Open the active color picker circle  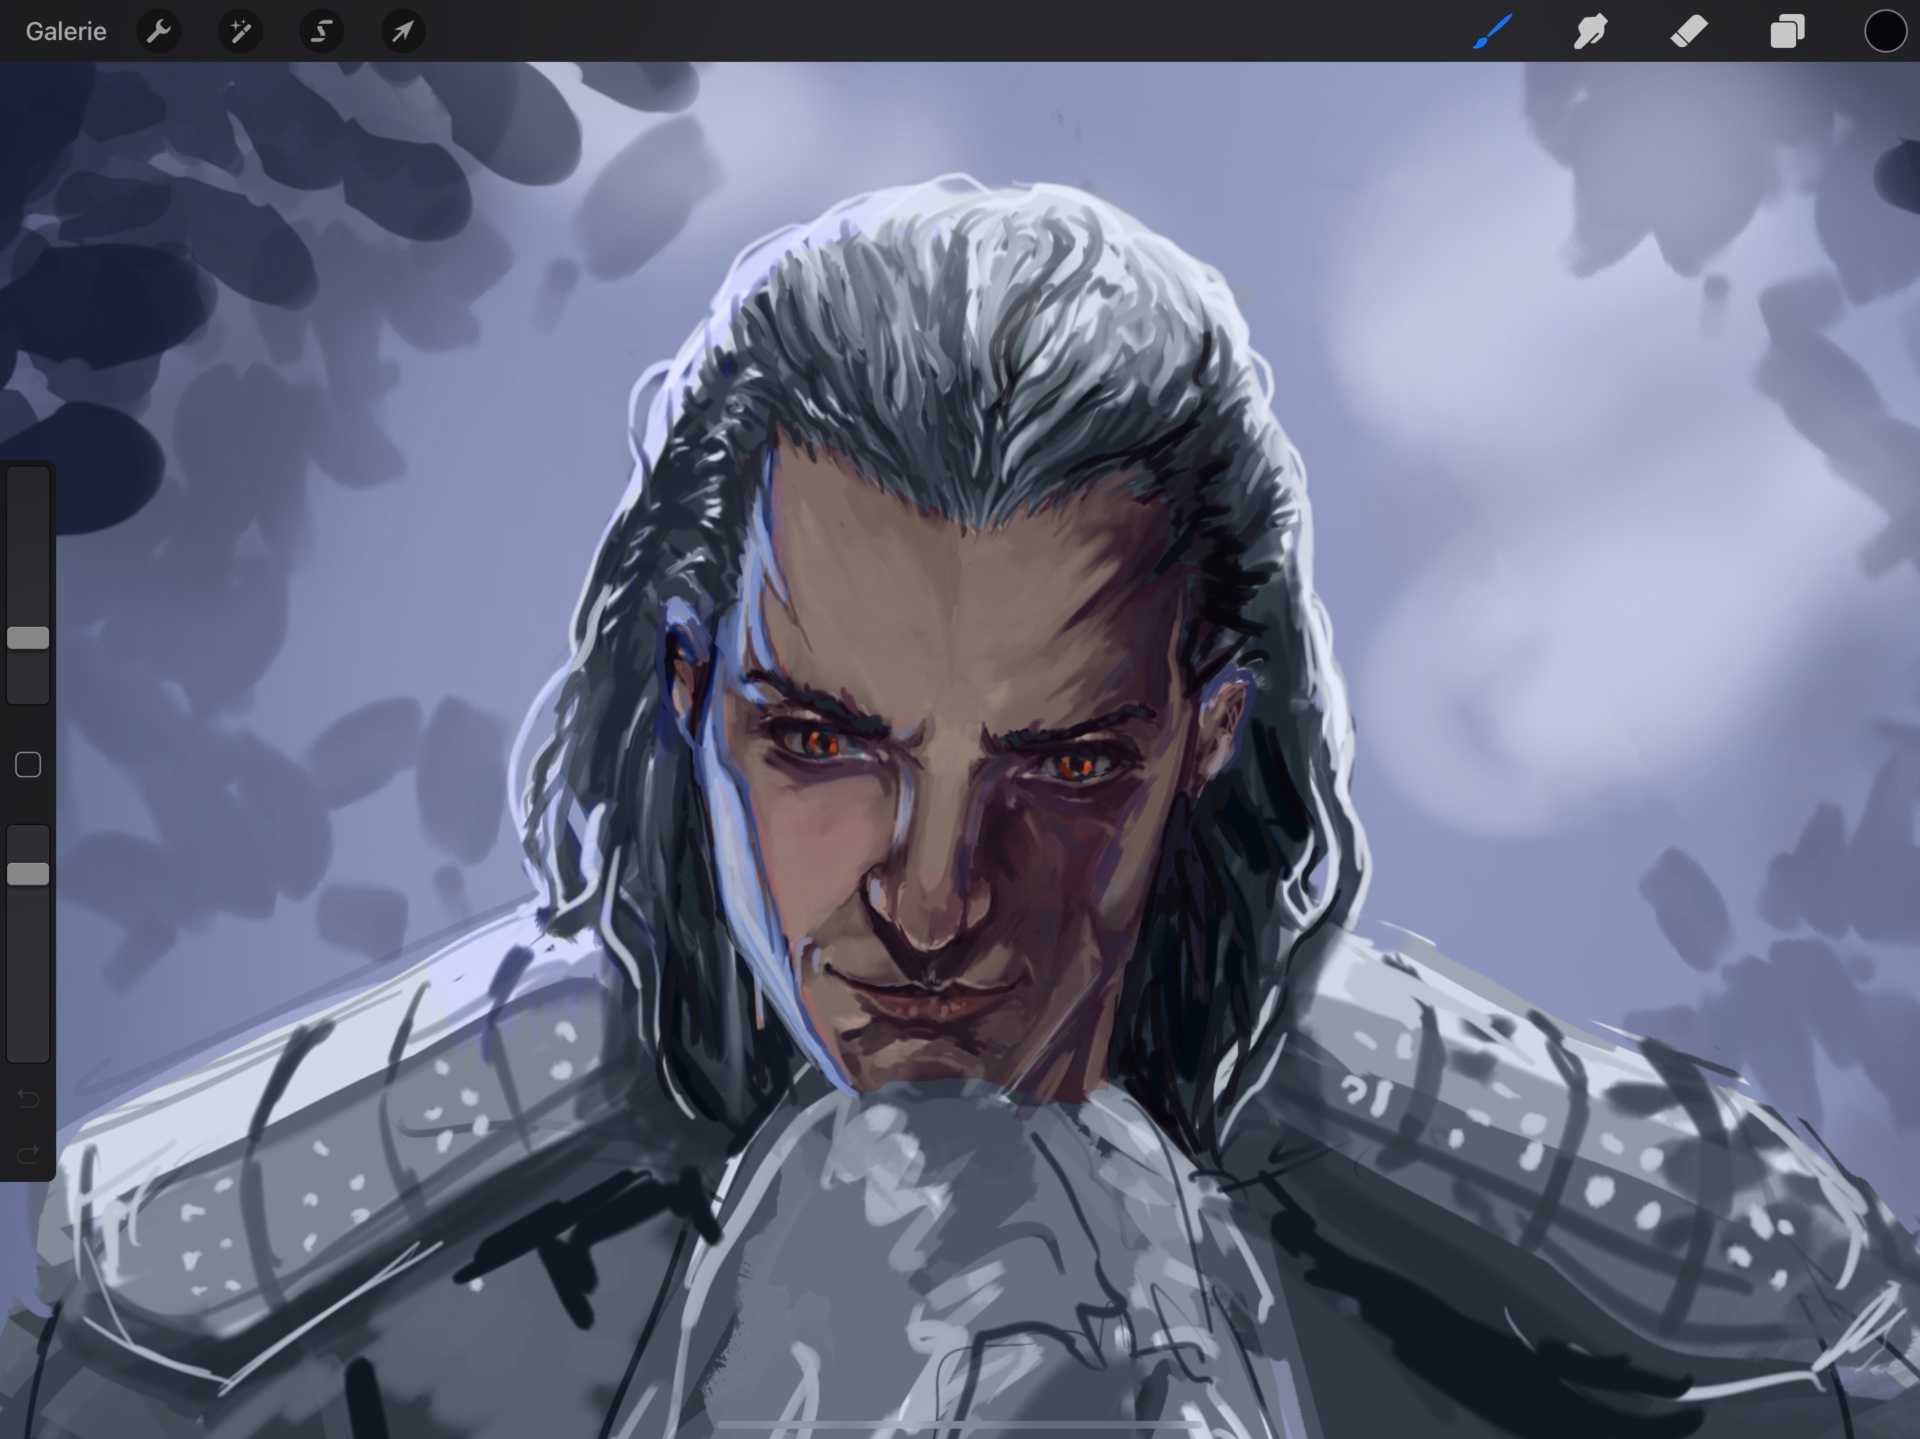pos(1885,31)
